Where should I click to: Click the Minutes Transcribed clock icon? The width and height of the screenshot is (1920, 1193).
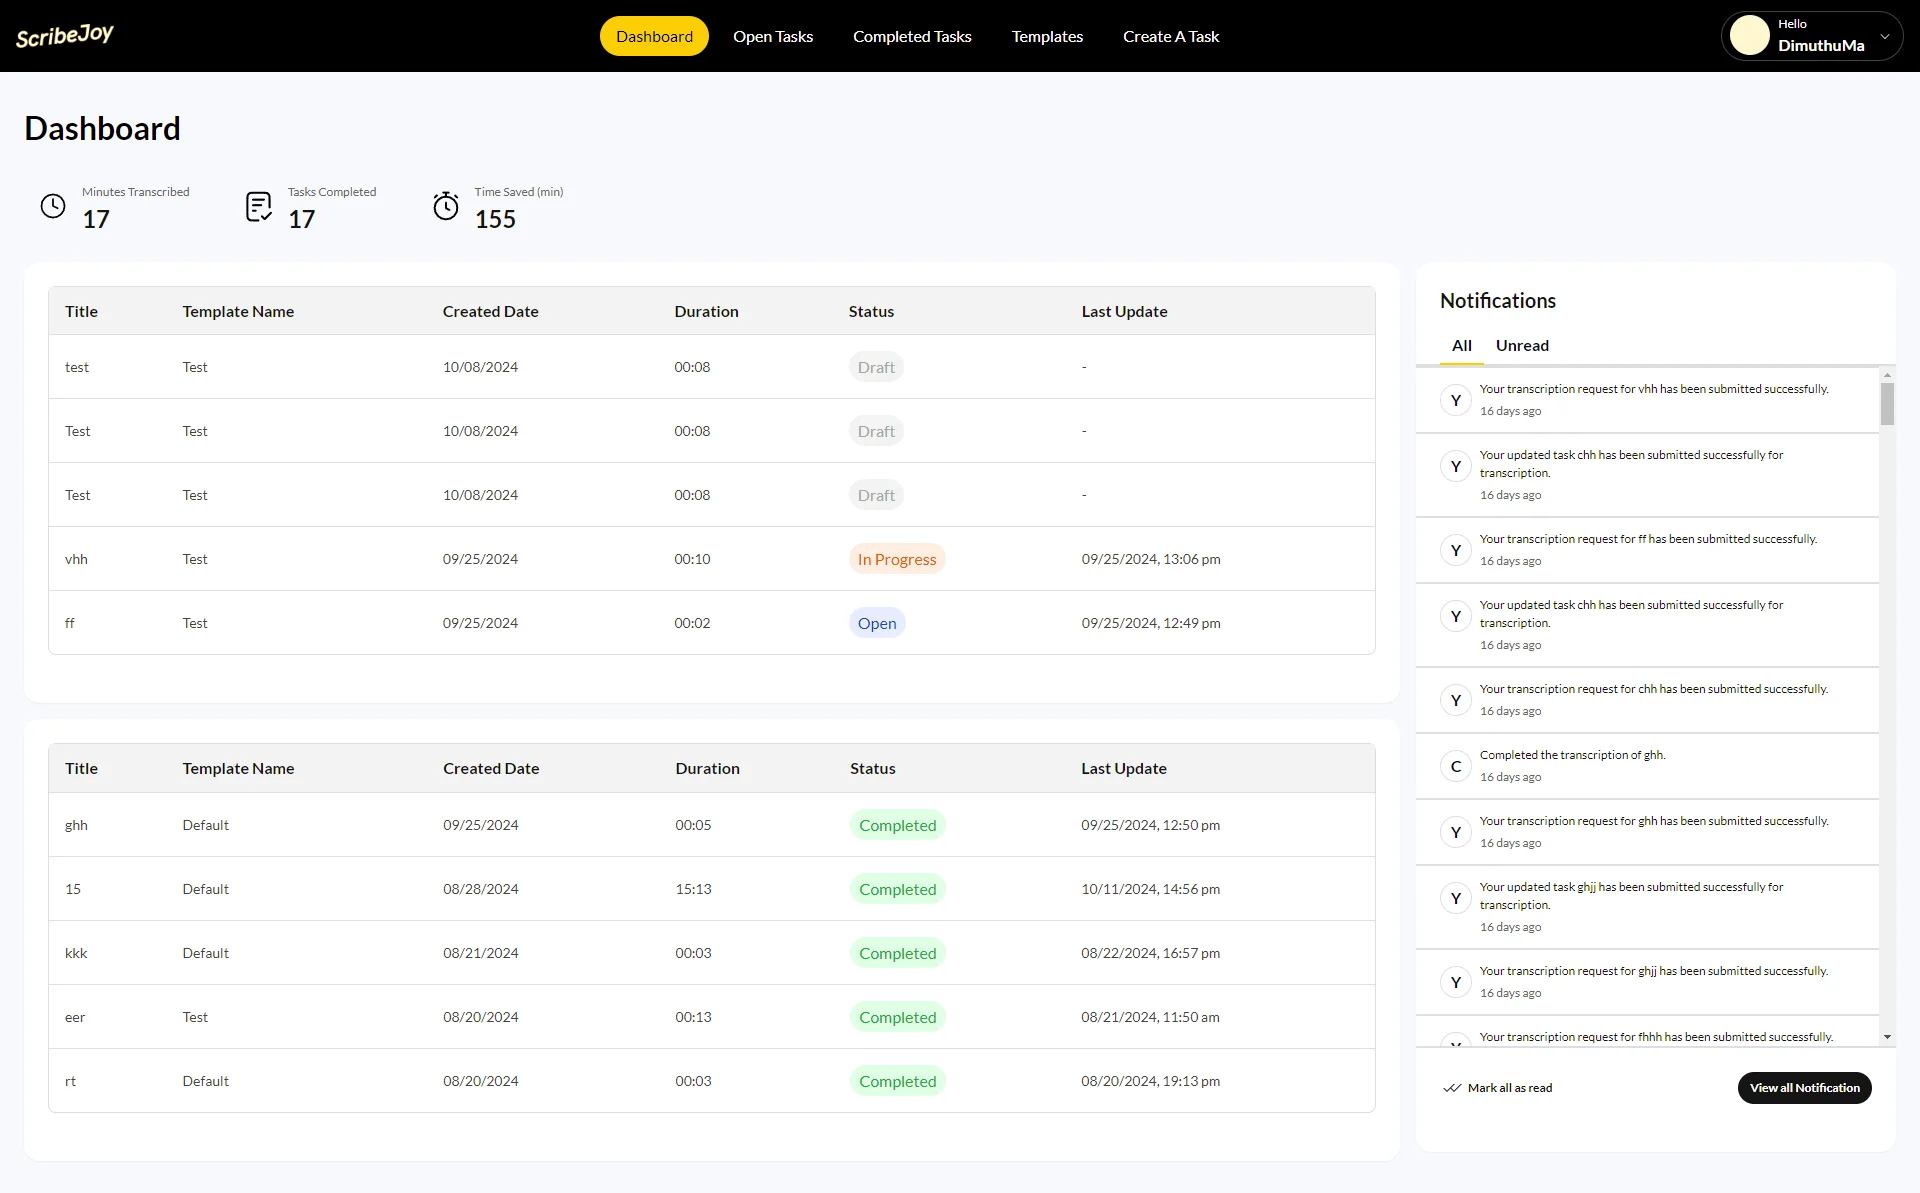pos(53,206)
